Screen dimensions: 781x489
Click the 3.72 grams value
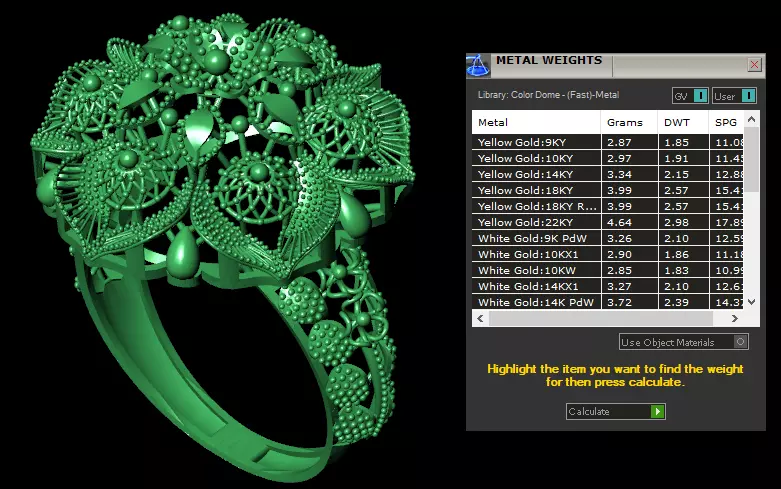click(619, 302)
